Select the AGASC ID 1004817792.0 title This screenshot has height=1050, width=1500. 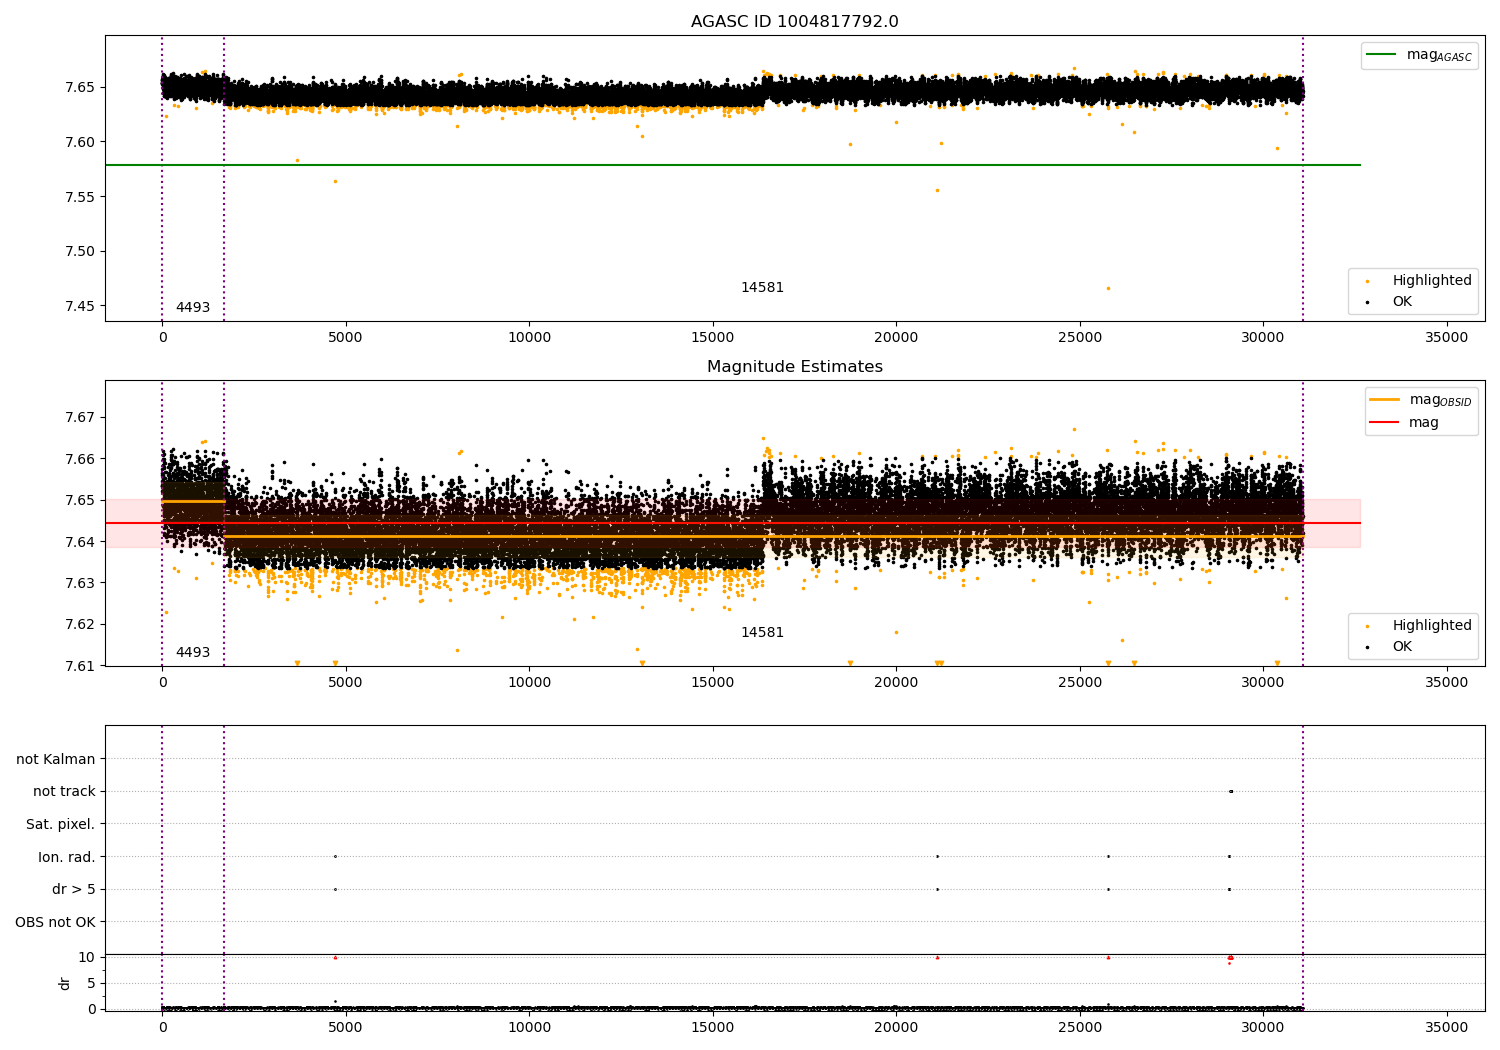tap(794, 22)
